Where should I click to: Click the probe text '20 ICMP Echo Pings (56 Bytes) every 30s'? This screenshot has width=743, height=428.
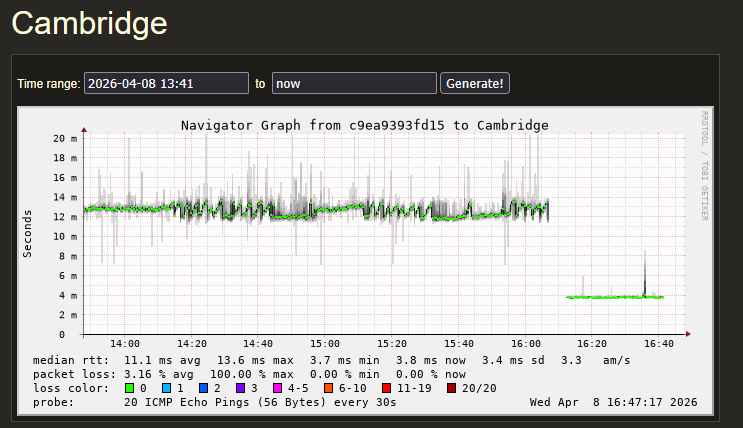260,402
